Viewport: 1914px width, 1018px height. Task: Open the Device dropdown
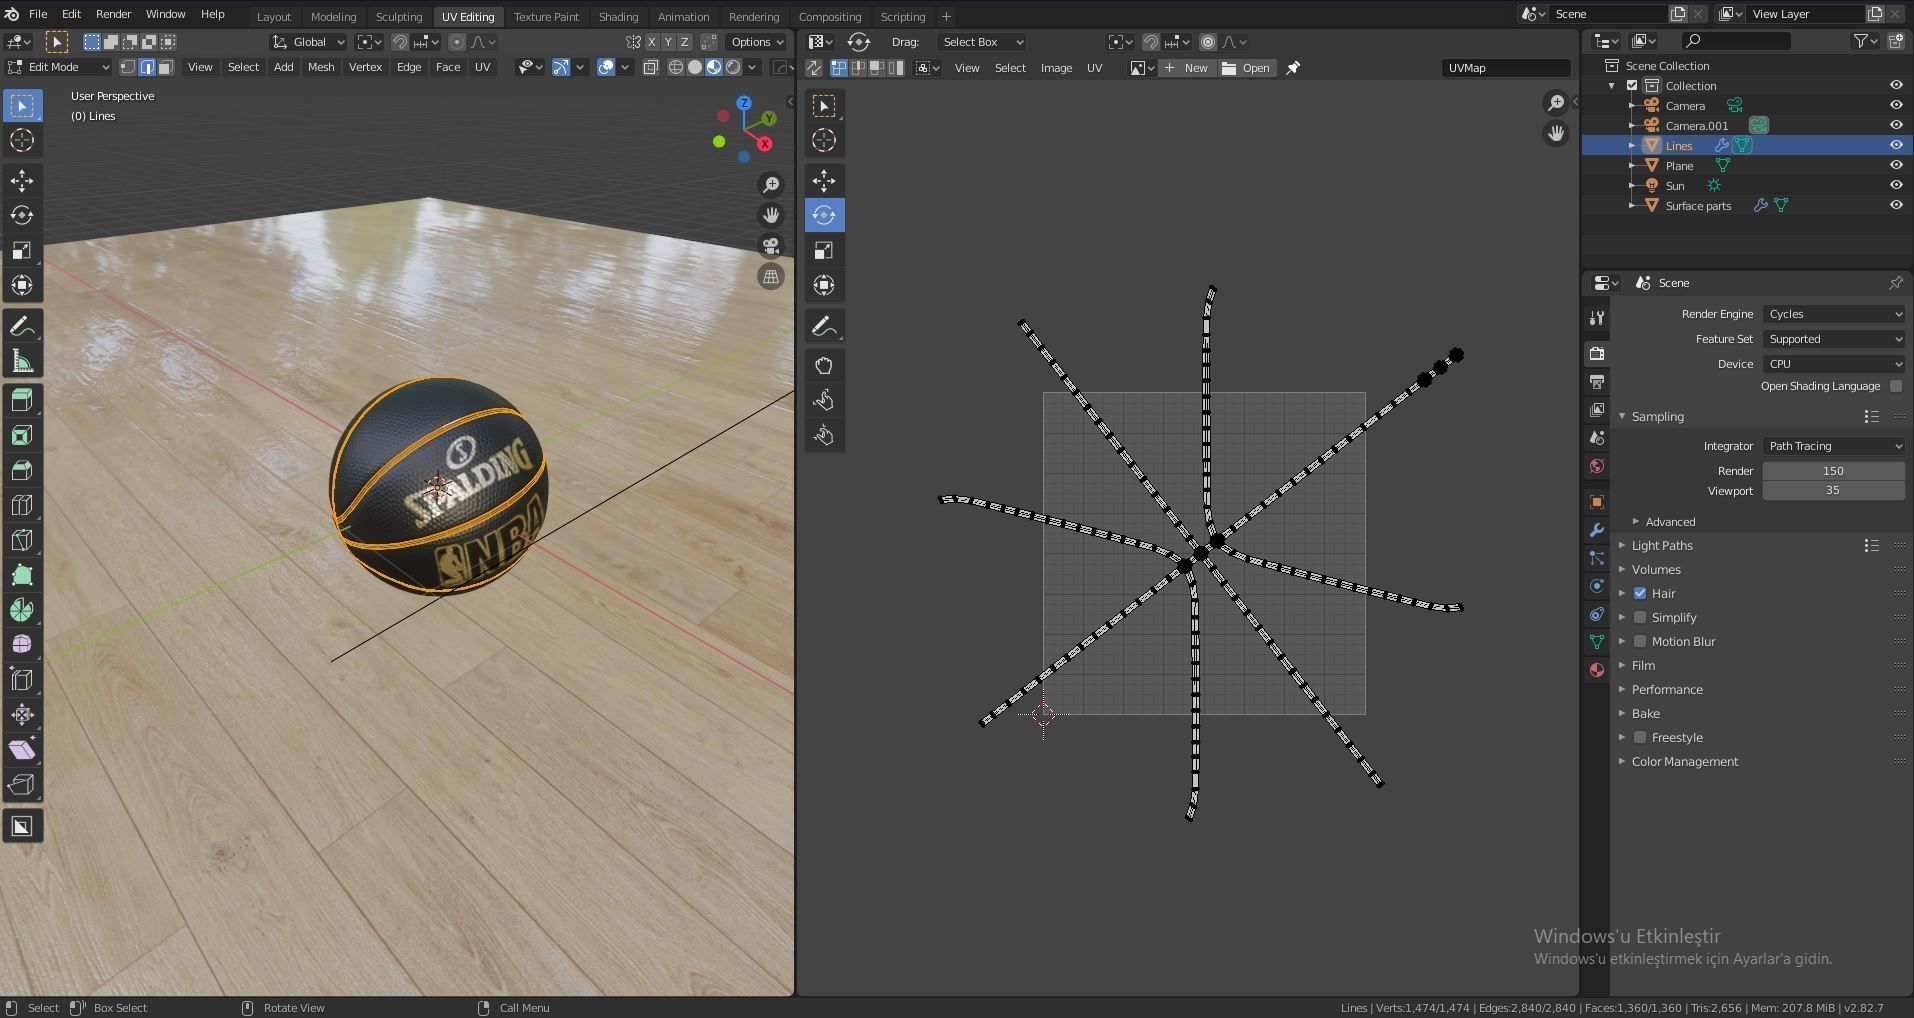coord(1833,364)
